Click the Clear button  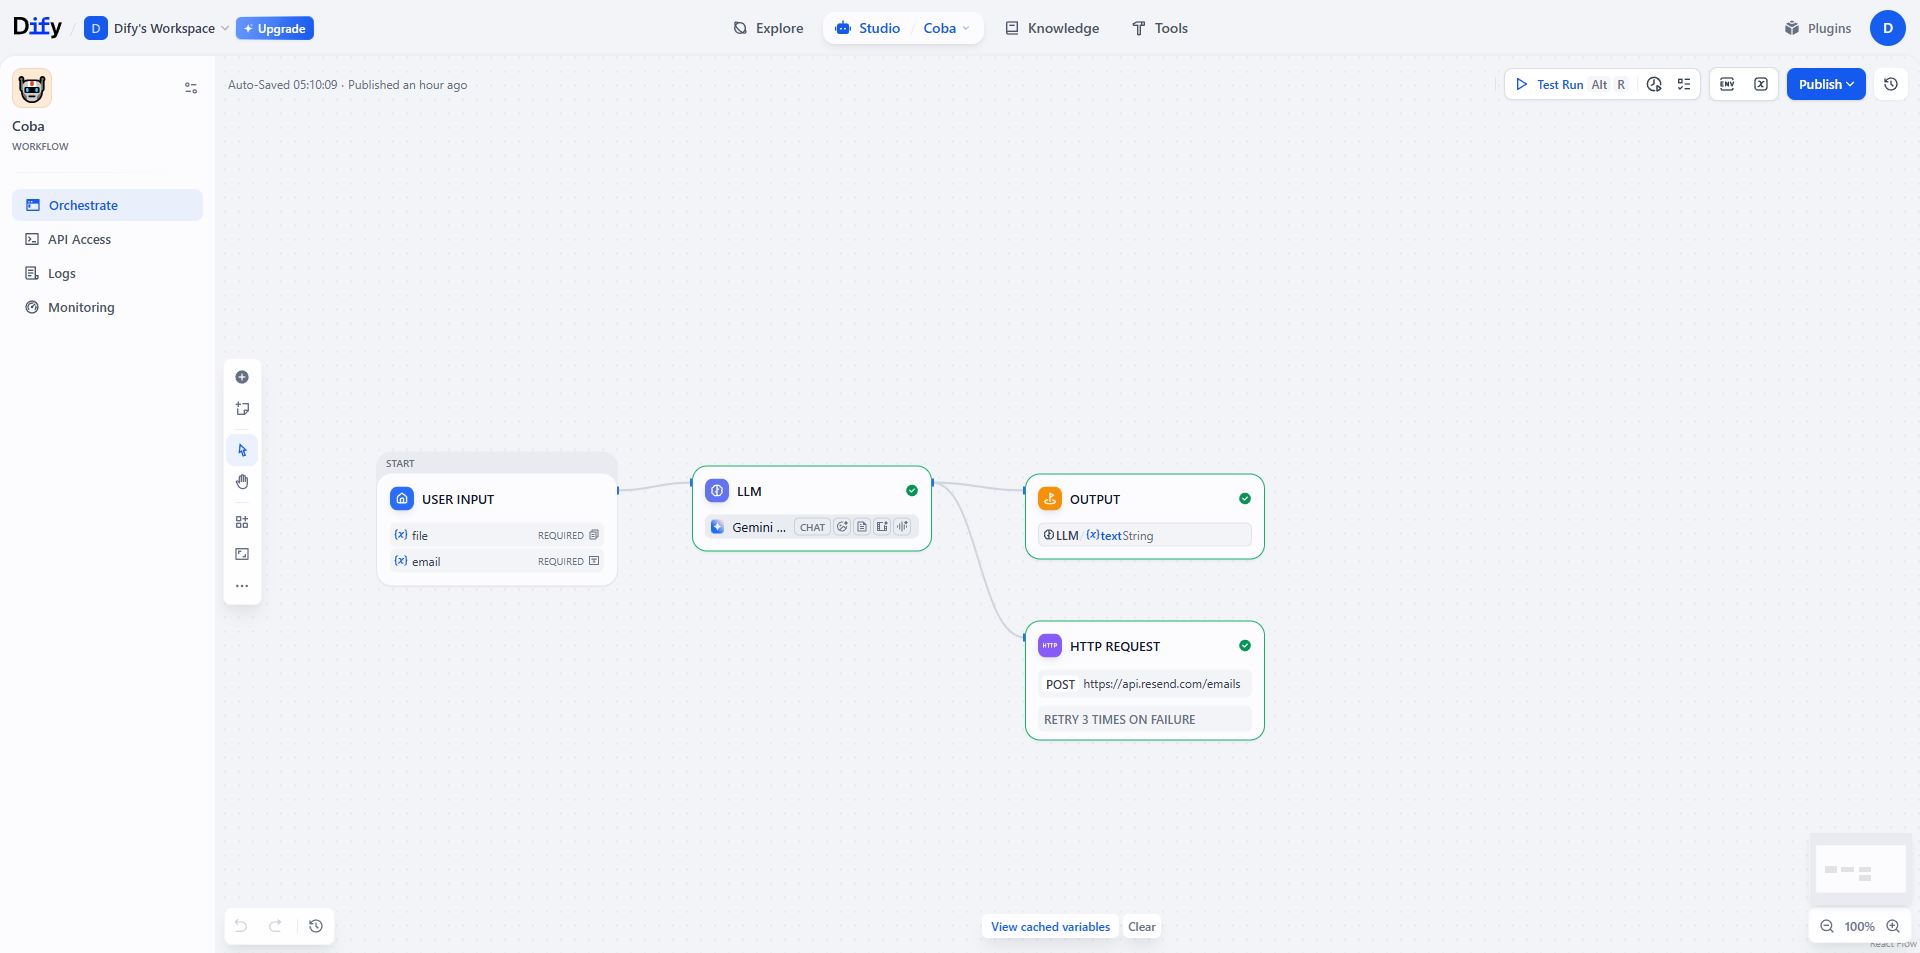[1142, 926]
